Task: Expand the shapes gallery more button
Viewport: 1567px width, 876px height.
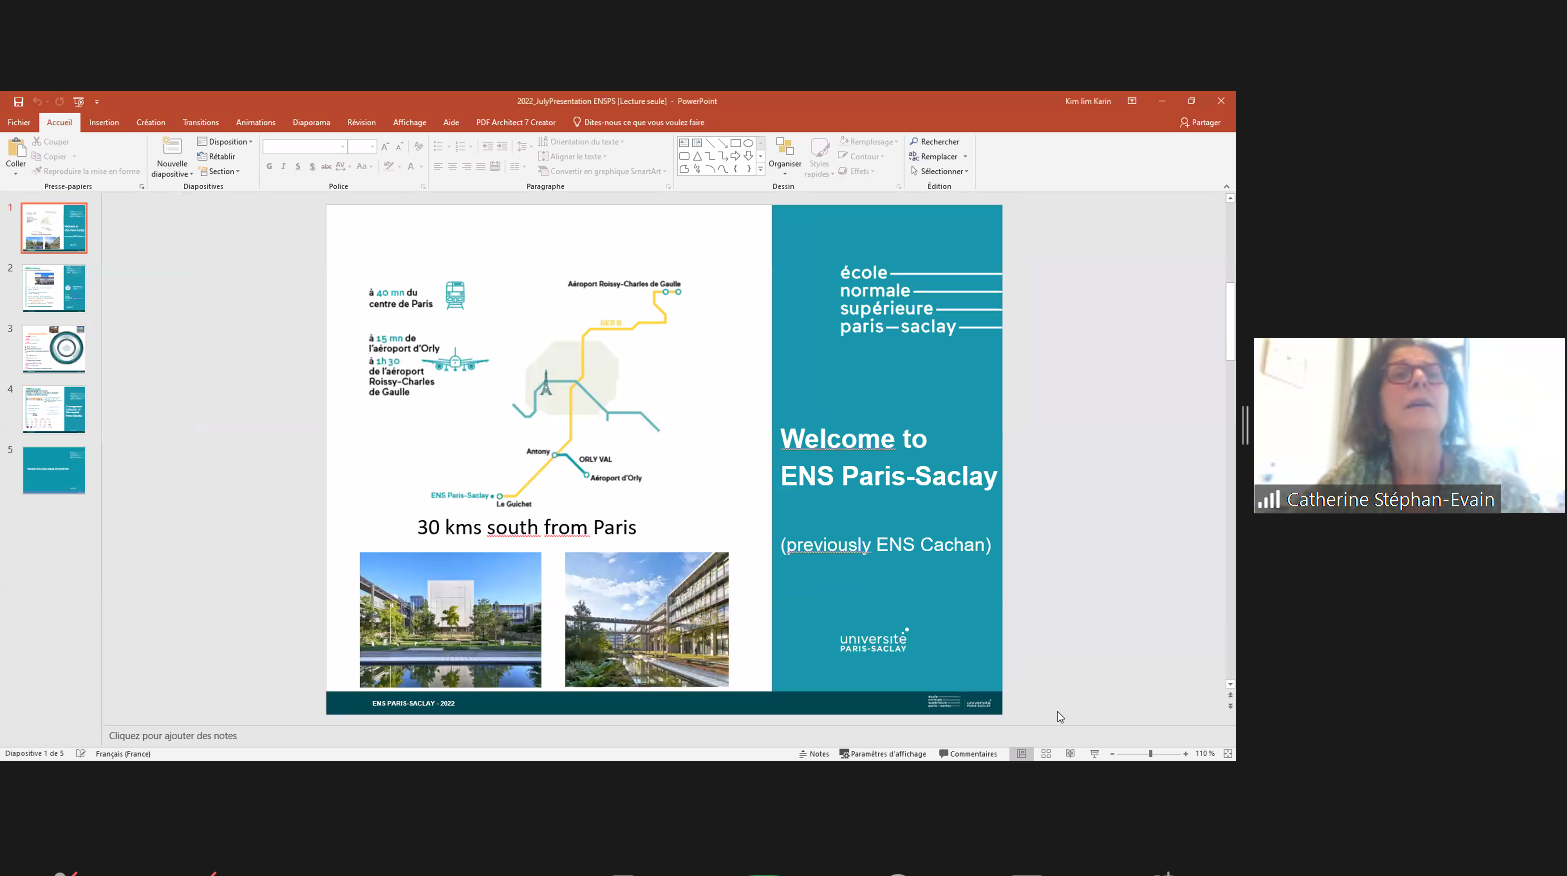Action: coord(760,169)
